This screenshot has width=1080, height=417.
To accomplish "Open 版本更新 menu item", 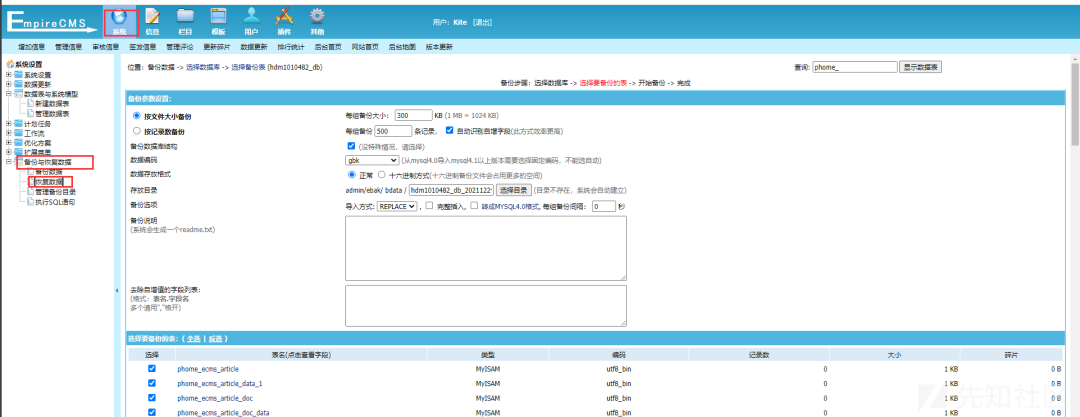I will pos(439,47).
